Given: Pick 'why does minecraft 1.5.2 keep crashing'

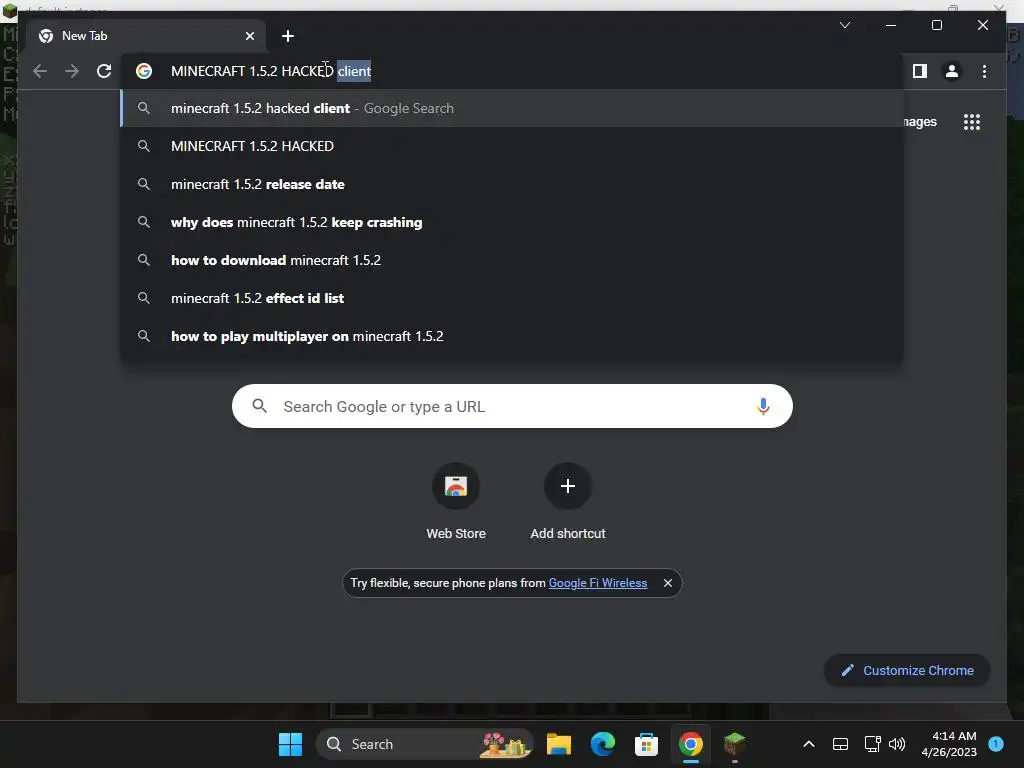Looking at the screenshot, I should pos(512,222).
